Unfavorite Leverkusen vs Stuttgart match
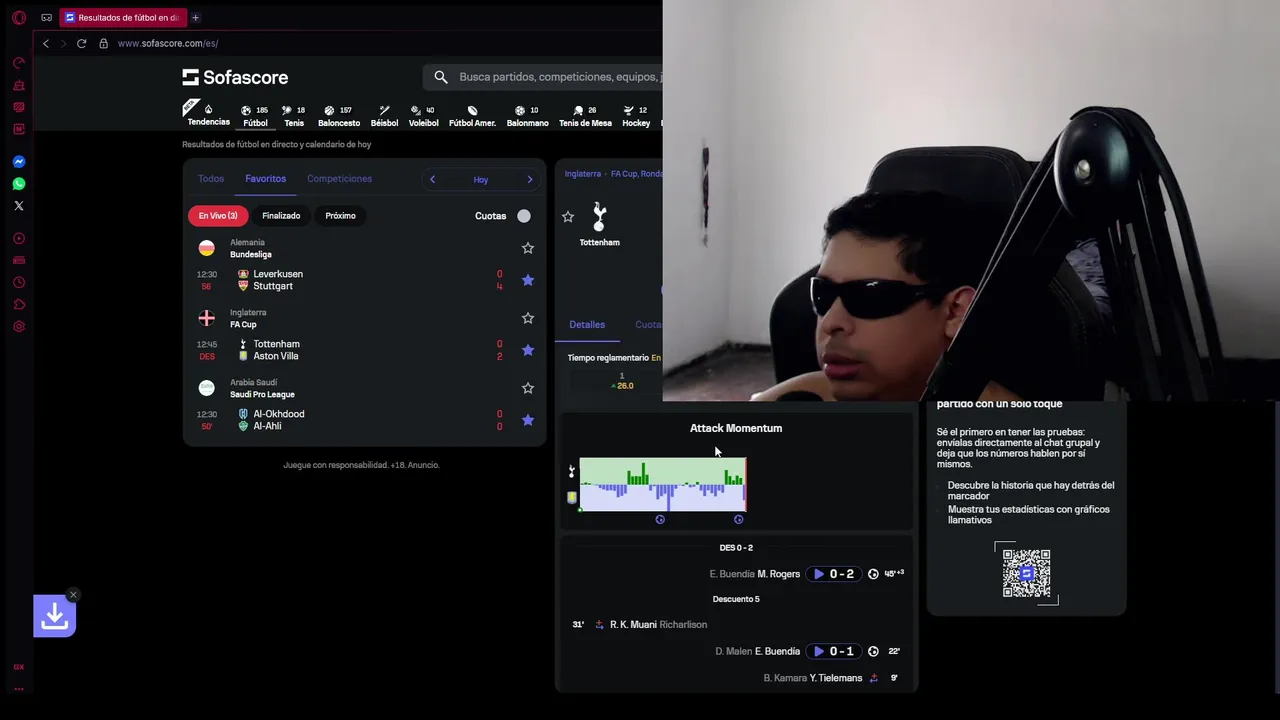Viewport: 1280px width, 720px height. [x=528, y=280]
